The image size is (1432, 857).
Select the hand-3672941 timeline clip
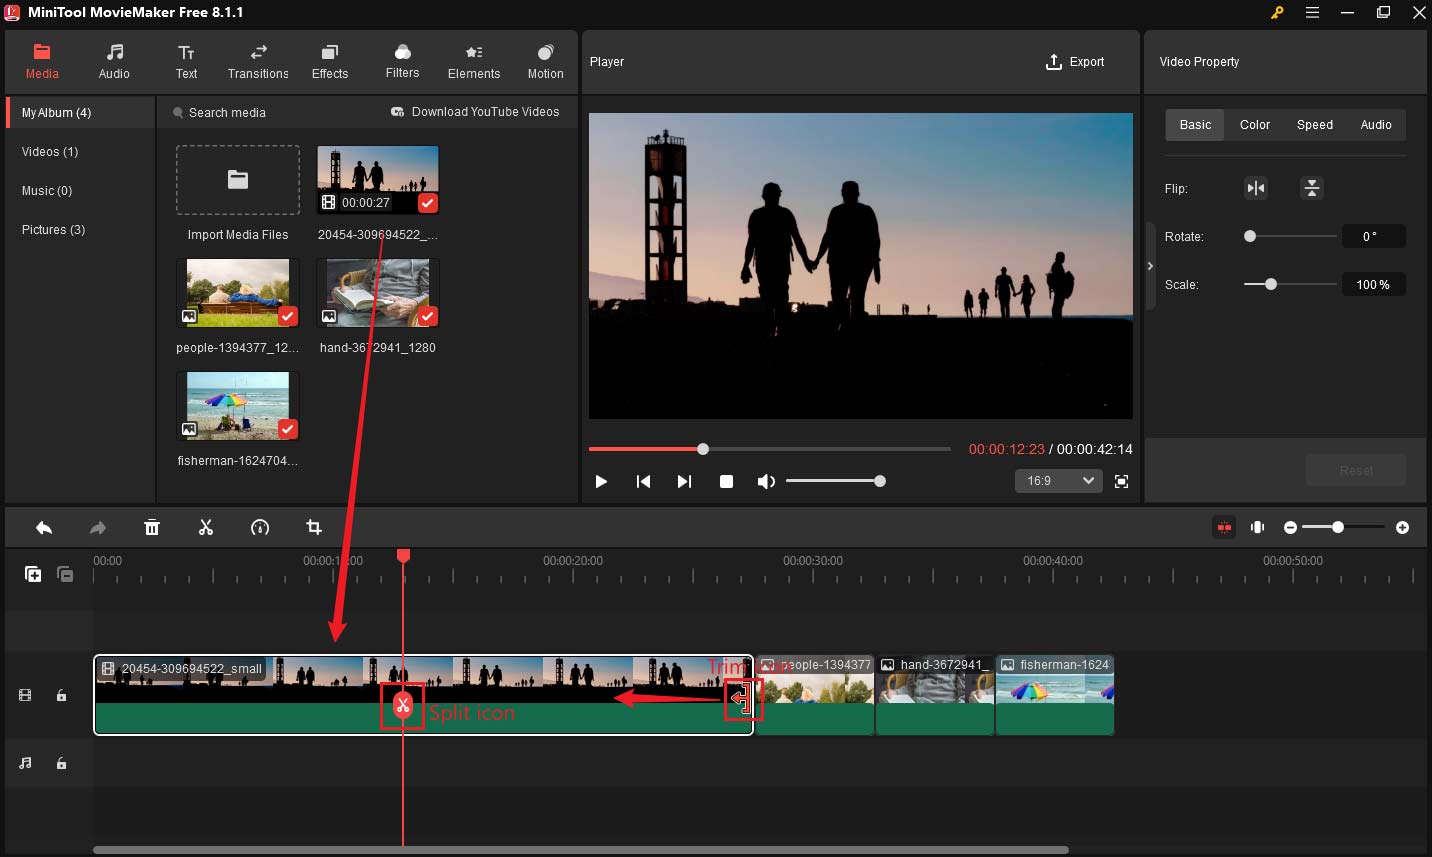pyautogui.click(x=935, y=695)
